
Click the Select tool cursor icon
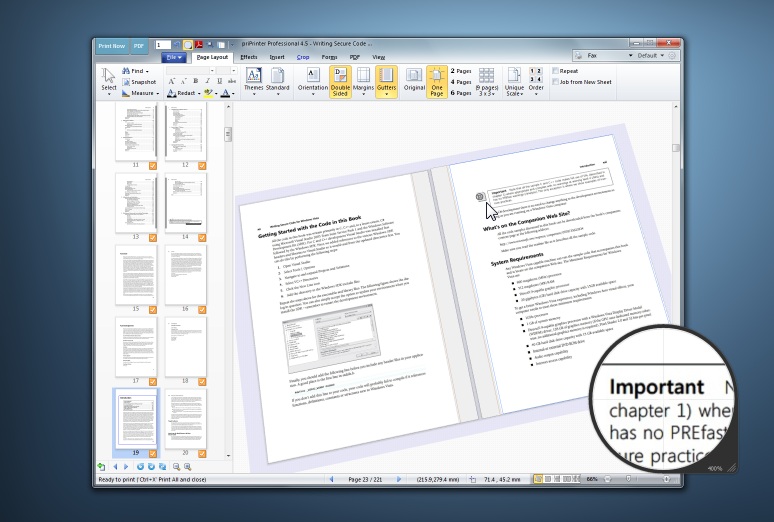pyautogui.click(x=108, y=76)
